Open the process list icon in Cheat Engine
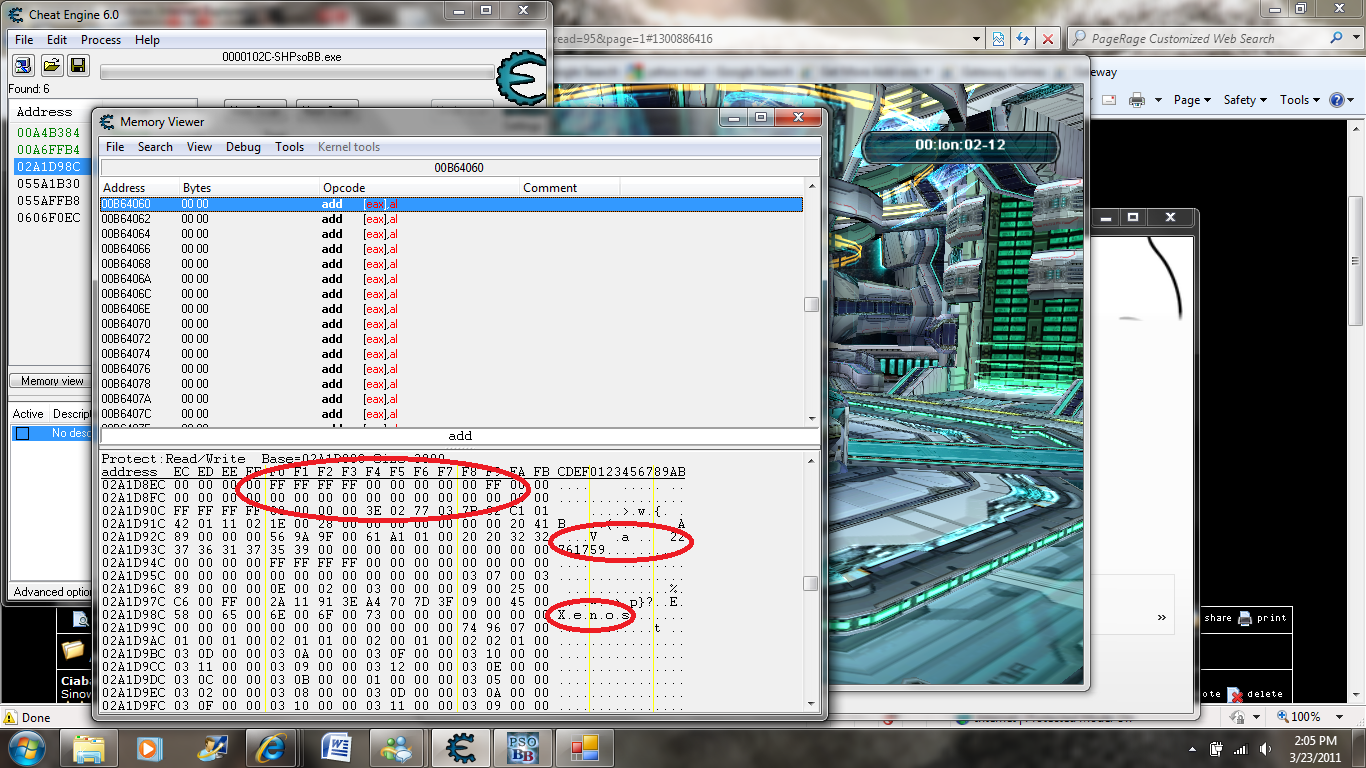Viewport: 1366px width, 768px height. 22,66
